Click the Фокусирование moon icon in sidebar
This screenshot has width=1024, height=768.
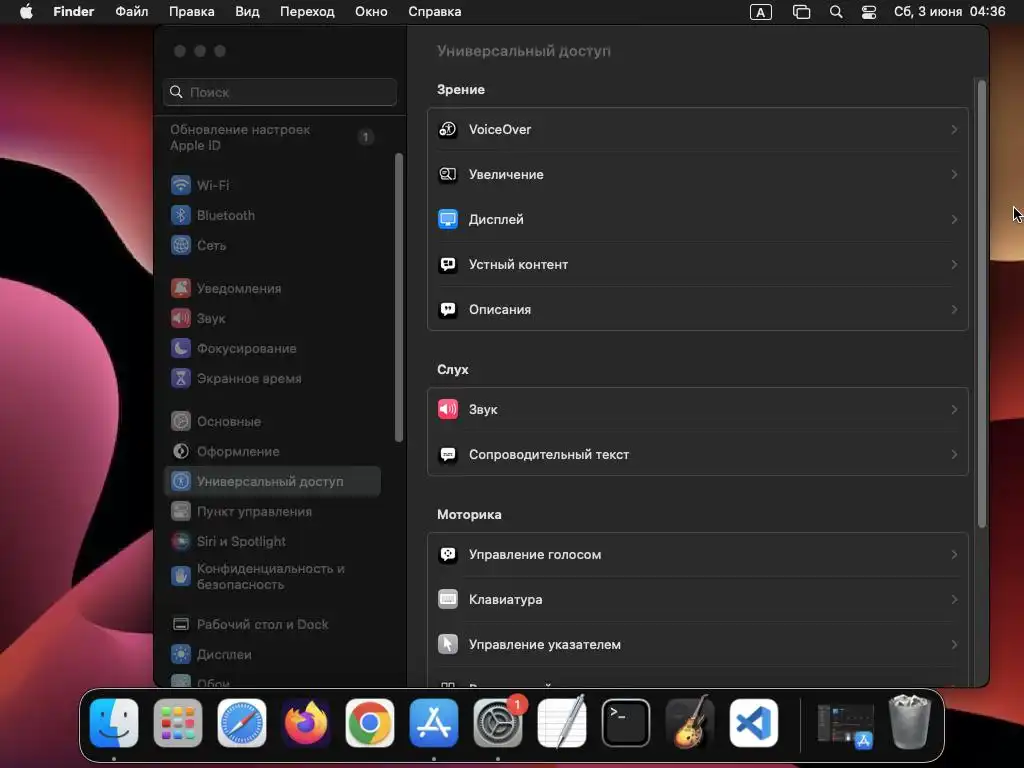(181, 349)
